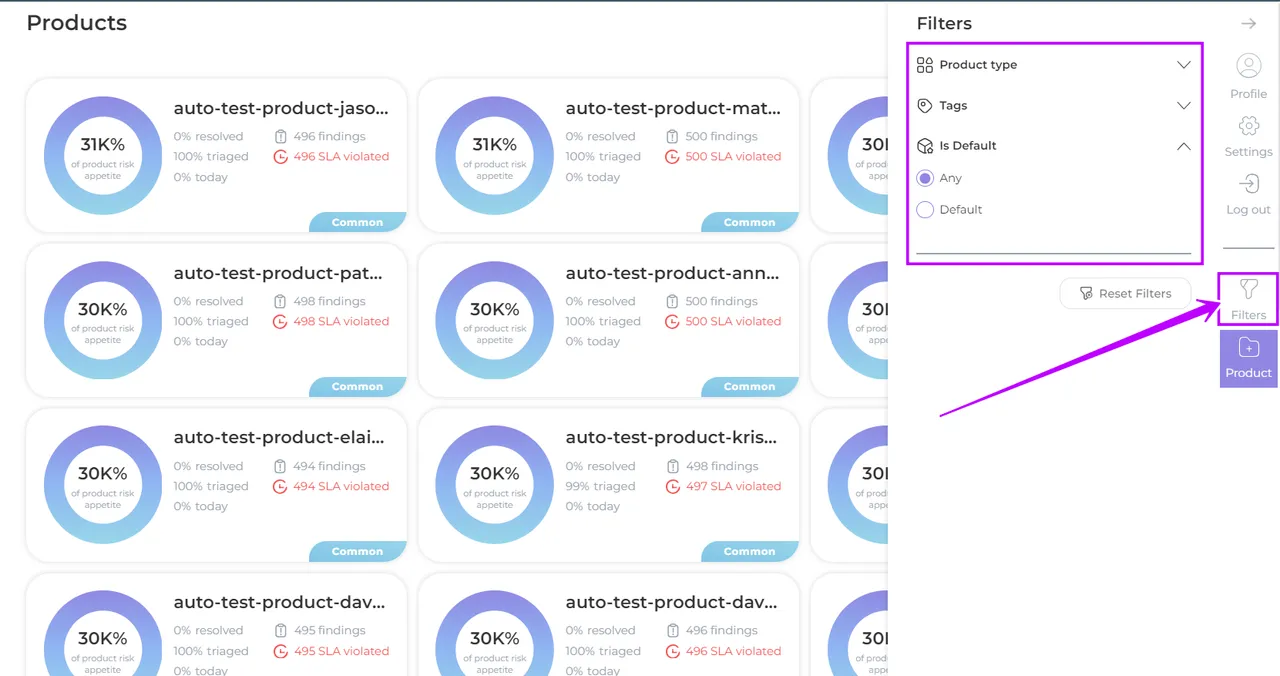Select the Any radio option

(x=925, y=178)
